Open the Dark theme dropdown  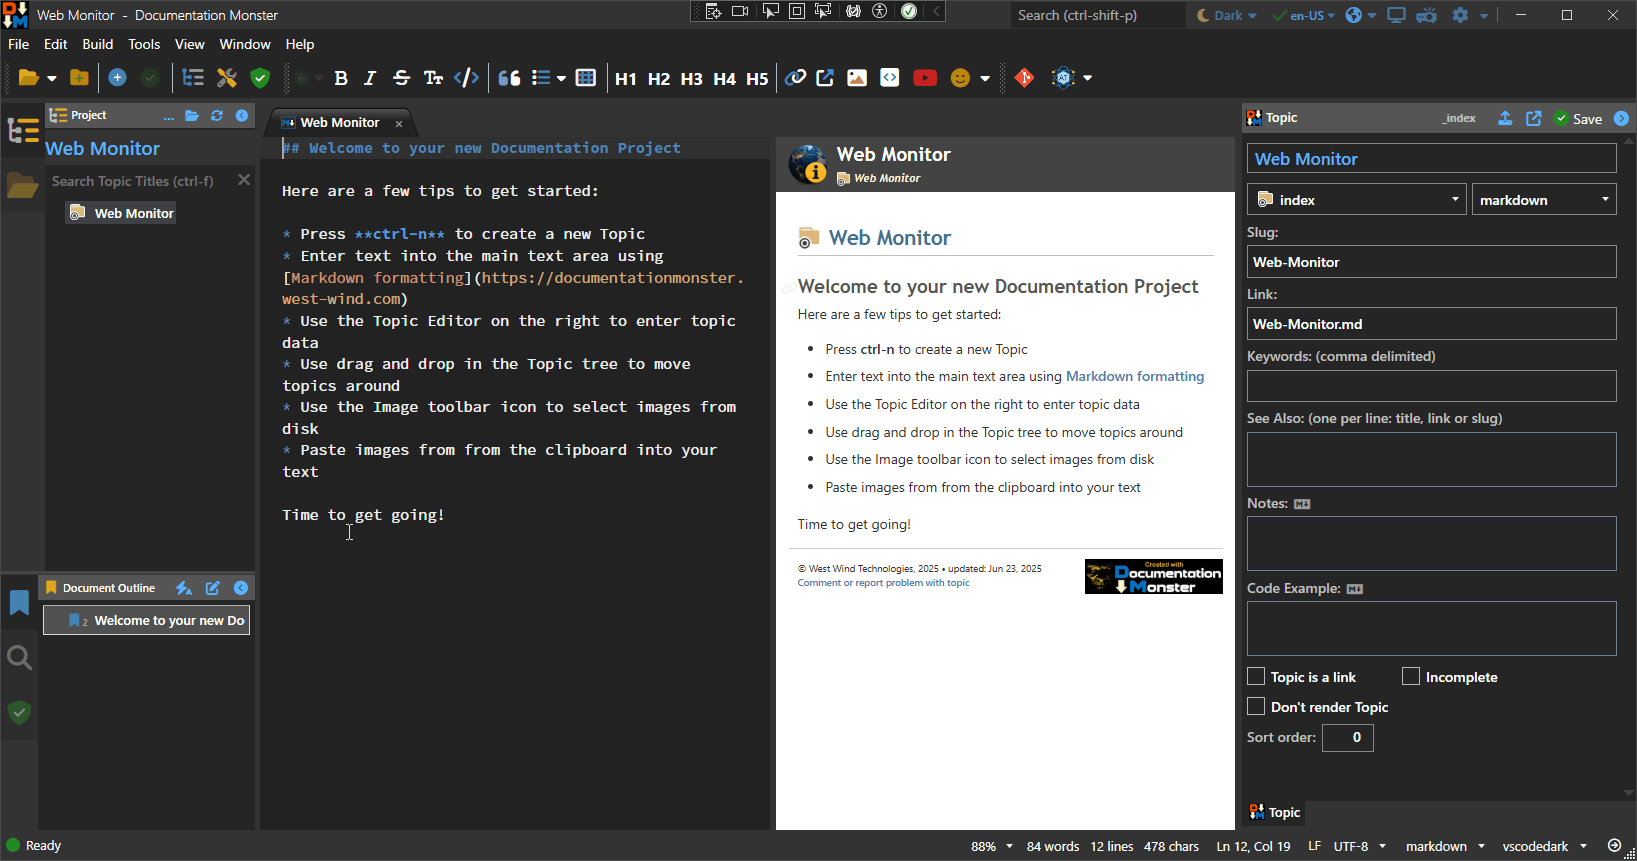(1227, 15)
